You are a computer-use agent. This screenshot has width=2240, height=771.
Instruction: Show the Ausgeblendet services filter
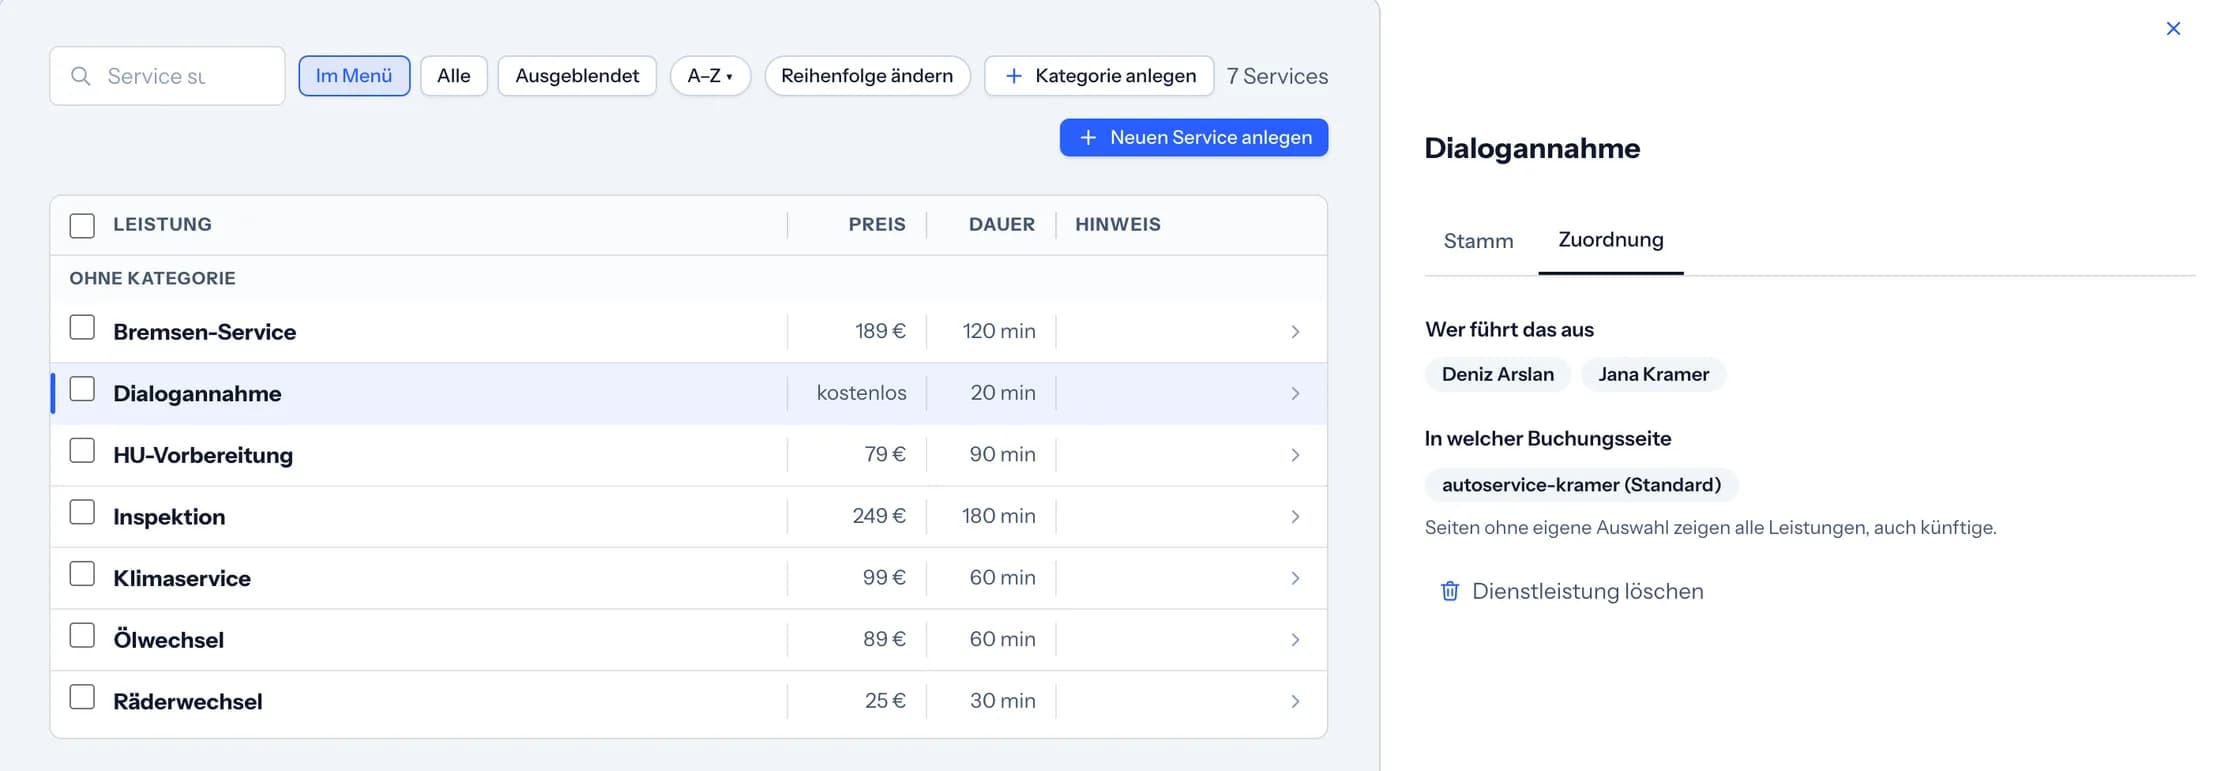(x=577, y=76)
